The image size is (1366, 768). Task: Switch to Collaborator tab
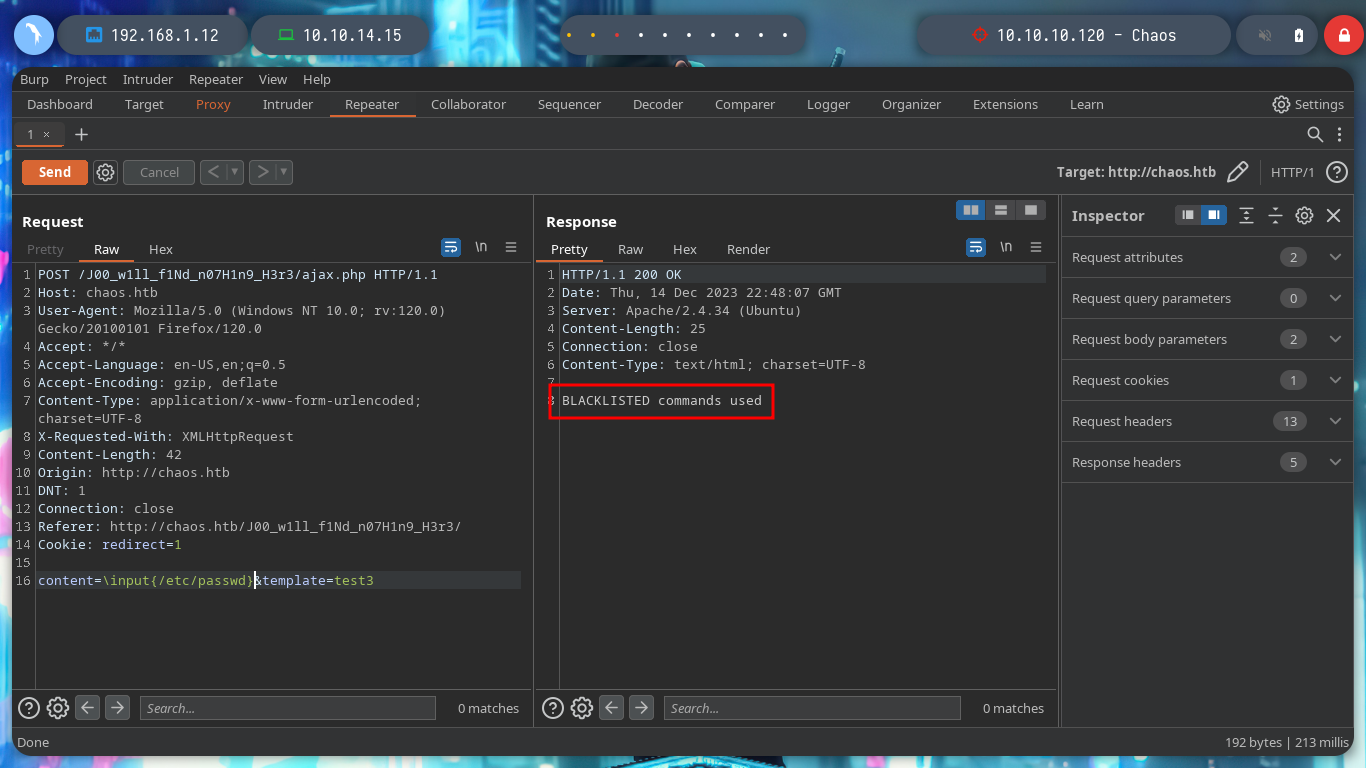pyautogui.click(x=468, y=104)
